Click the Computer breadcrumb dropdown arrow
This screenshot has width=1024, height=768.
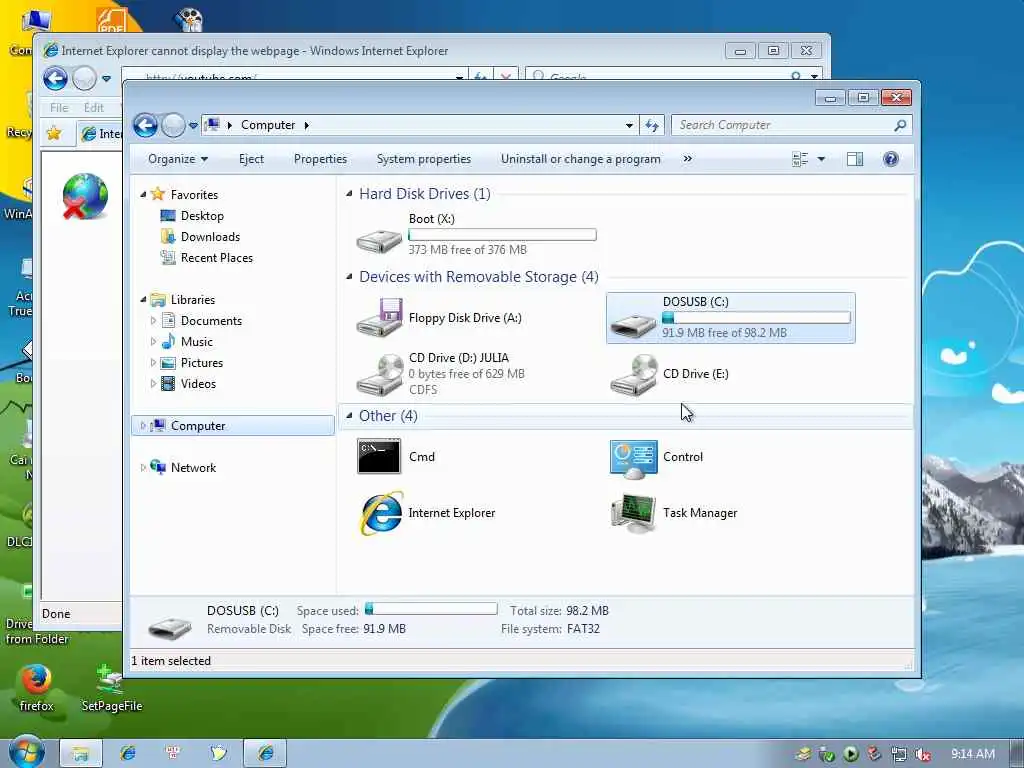(x=306, y=125)
